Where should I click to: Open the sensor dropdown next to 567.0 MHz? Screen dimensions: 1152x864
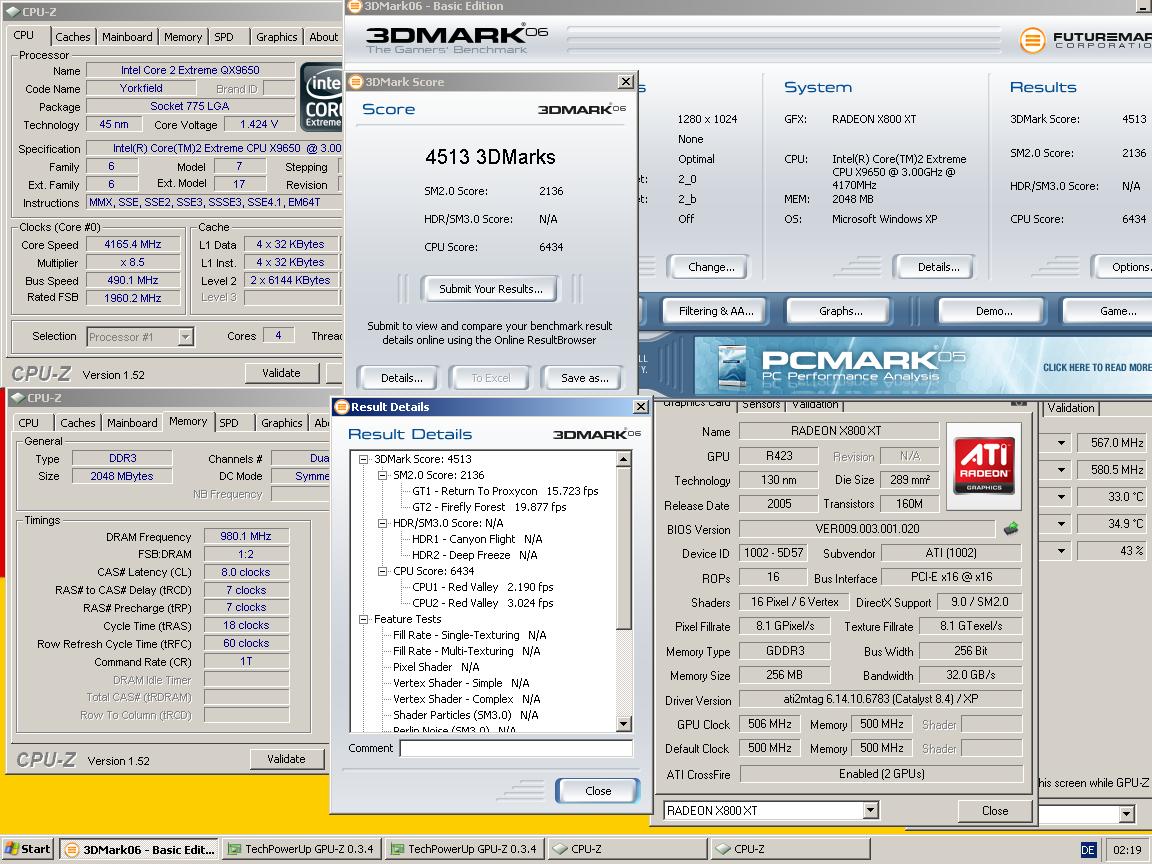[x=1062, y=443]
